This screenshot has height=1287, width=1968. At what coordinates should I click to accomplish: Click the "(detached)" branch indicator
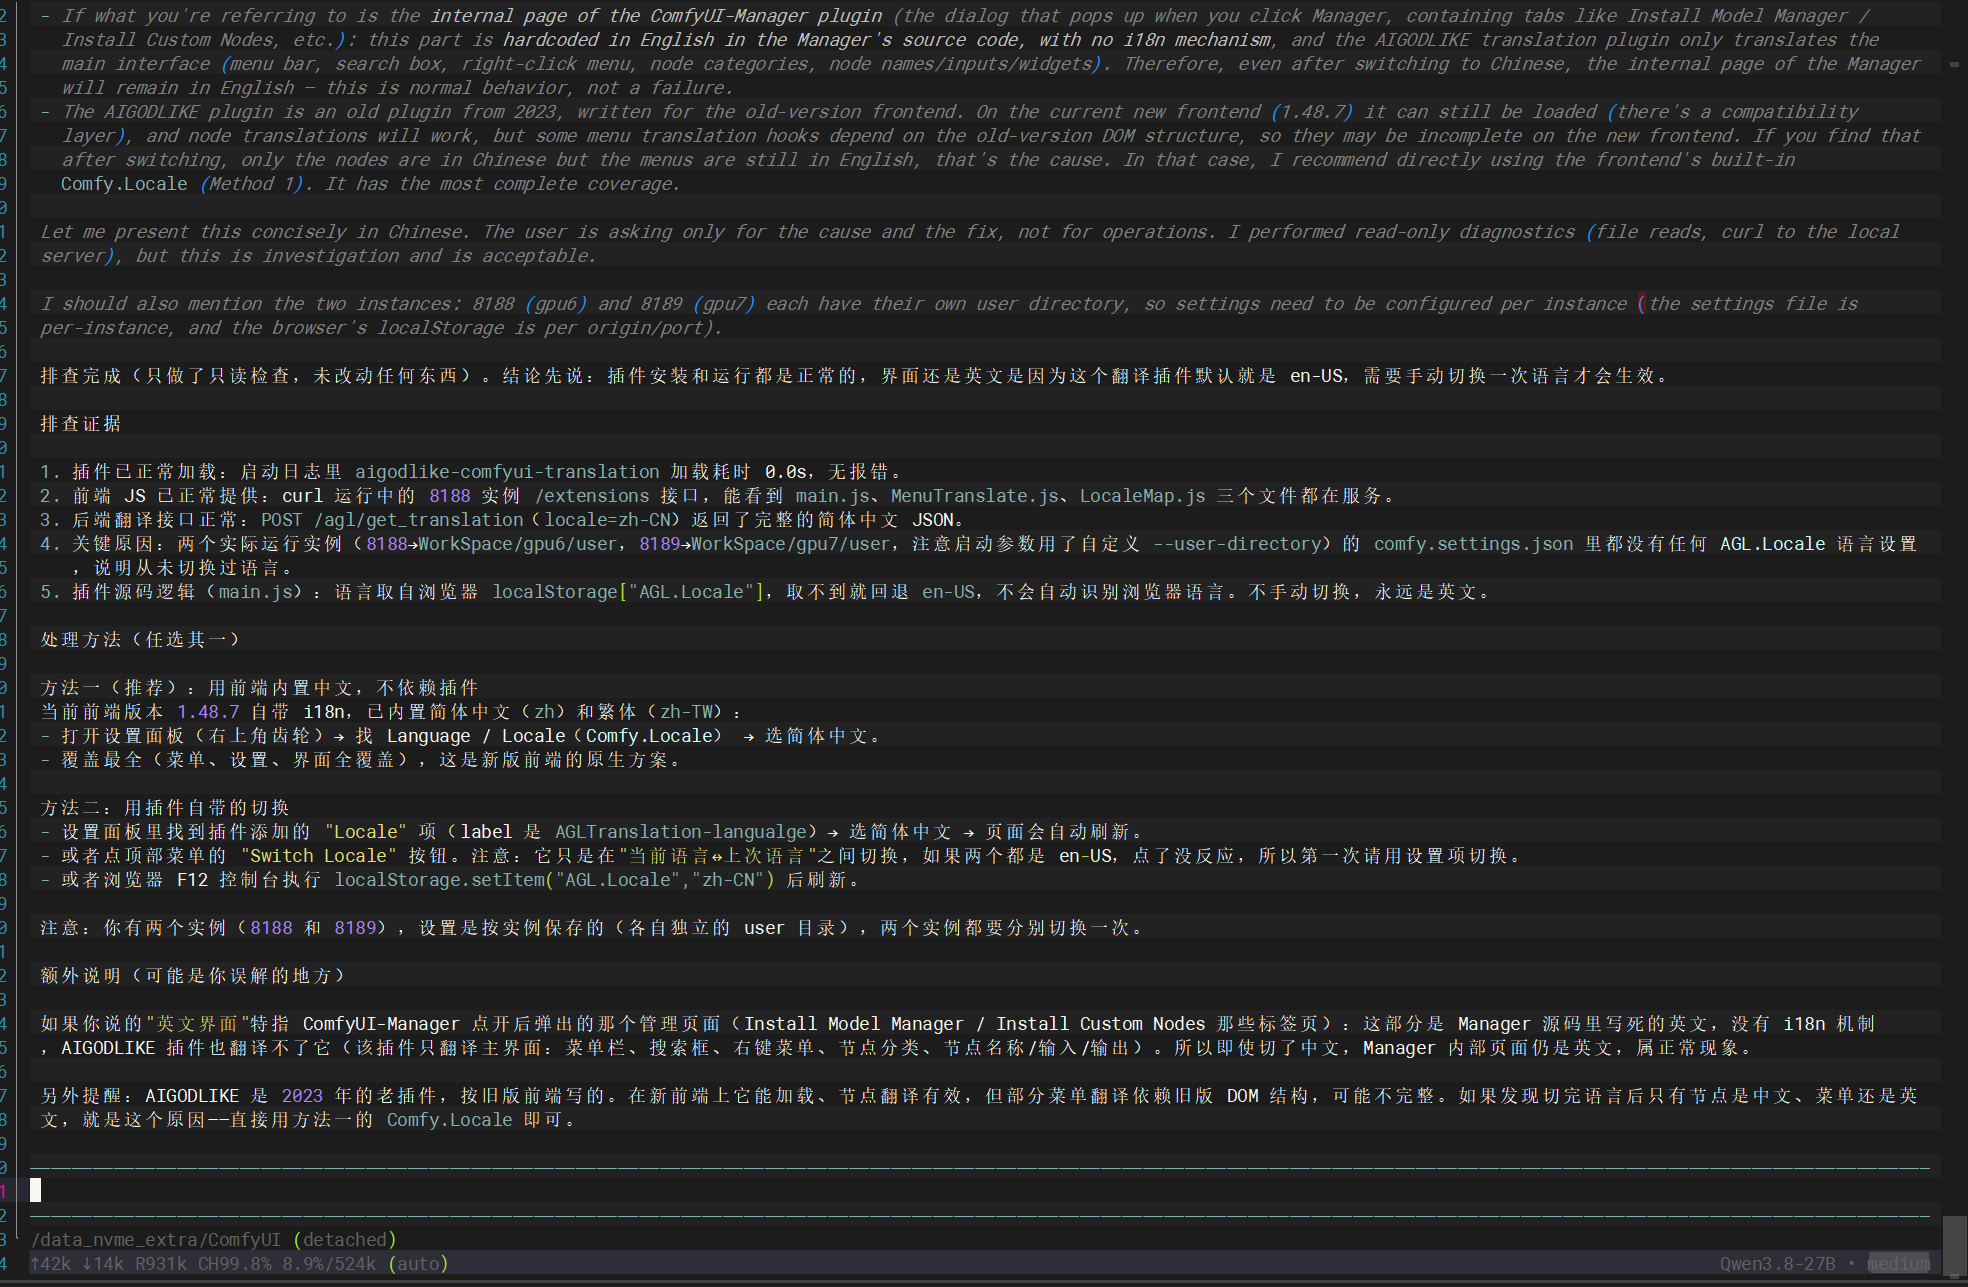(345, 1240)
